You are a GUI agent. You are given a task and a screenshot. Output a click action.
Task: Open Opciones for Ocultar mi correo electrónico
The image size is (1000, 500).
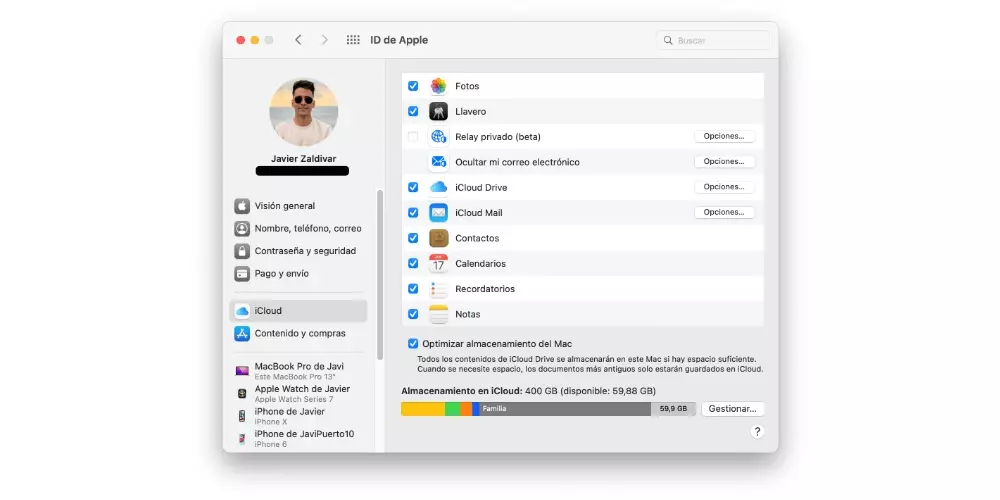724,162
